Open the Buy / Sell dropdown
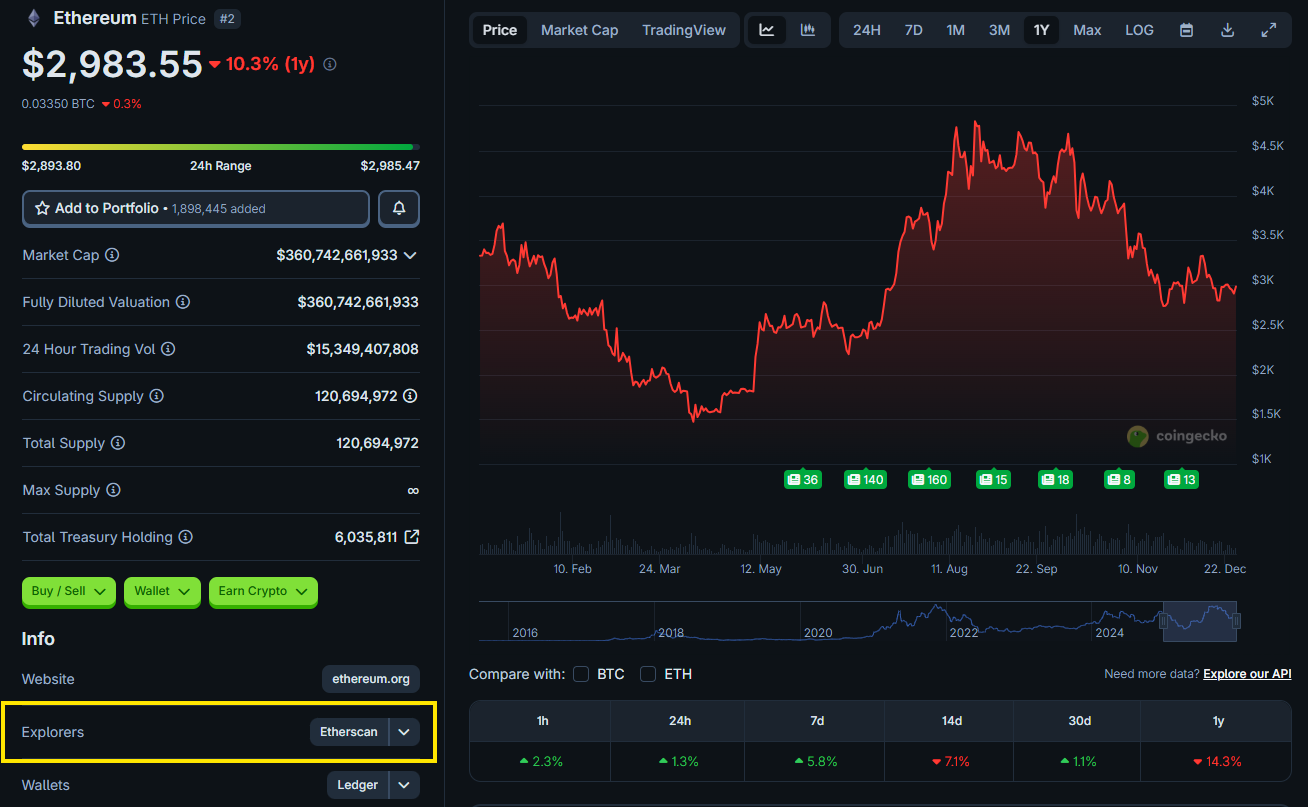Image resolution: width=1308 pixels, height=807 pixels. pyautogui.click(x=69, y=591)
